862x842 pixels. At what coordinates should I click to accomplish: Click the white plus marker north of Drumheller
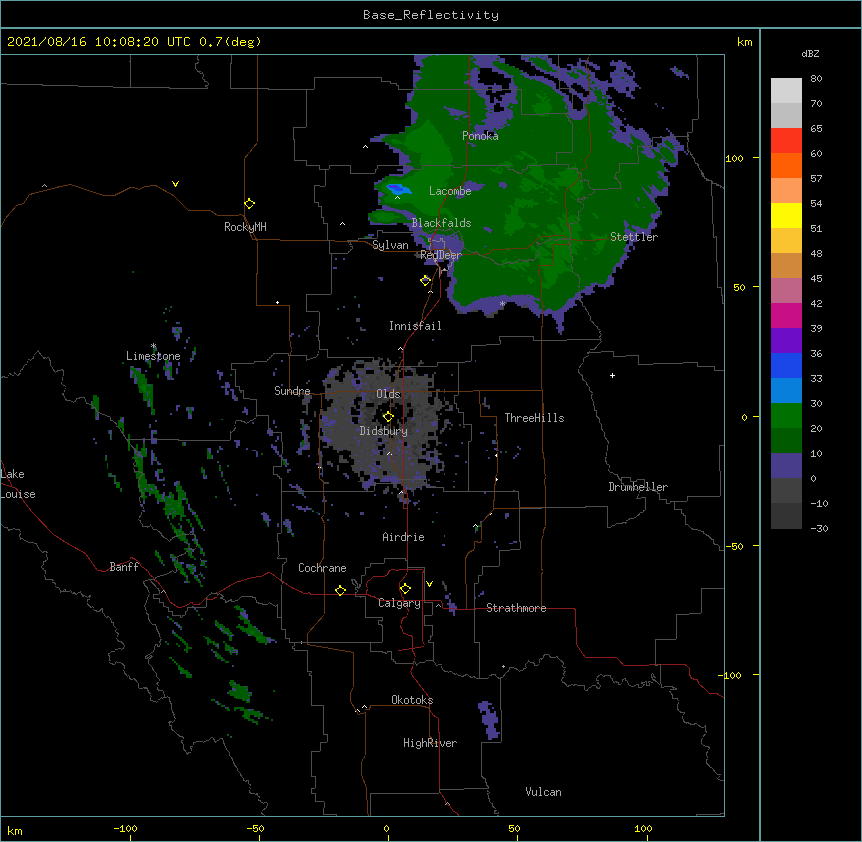(612, 375)
